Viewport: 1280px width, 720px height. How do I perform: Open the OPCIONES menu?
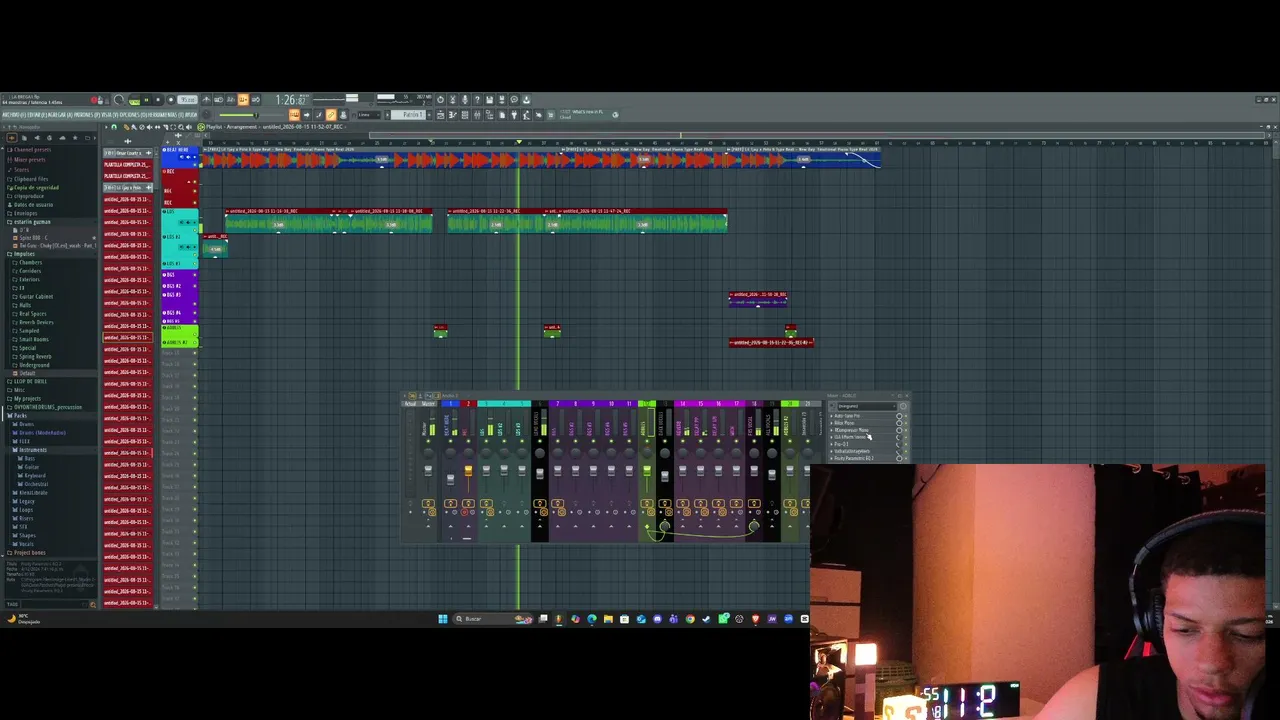(x=133, y=115)
